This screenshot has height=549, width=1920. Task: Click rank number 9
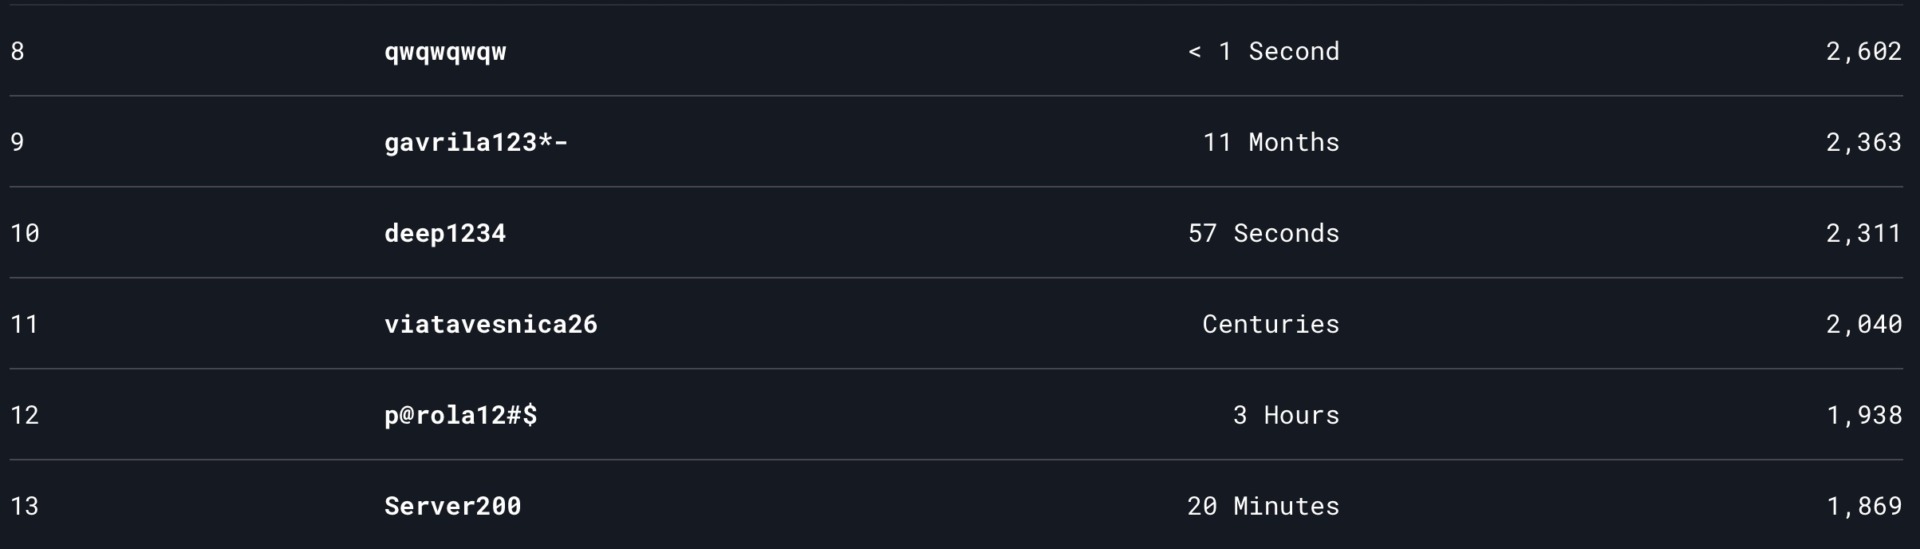click(18, 142)
